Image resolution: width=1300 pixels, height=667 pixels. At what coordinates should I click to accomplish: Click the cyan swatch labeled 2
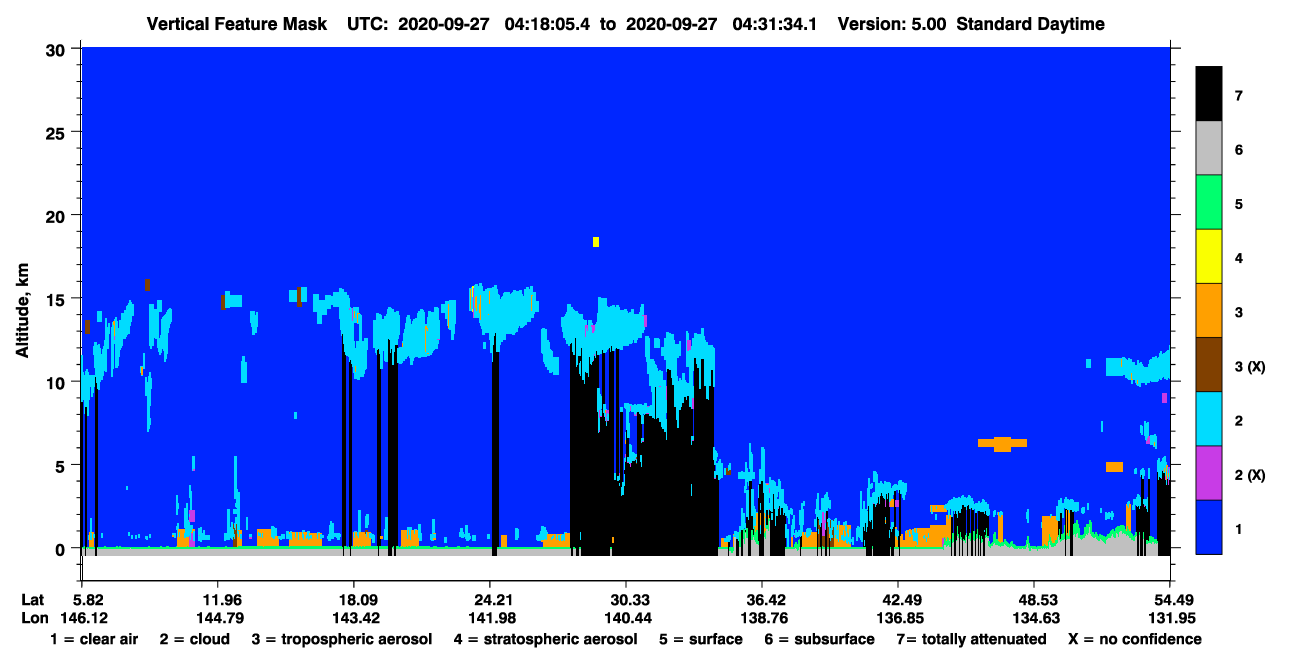pyautogui.click(x=1209, y=419)
